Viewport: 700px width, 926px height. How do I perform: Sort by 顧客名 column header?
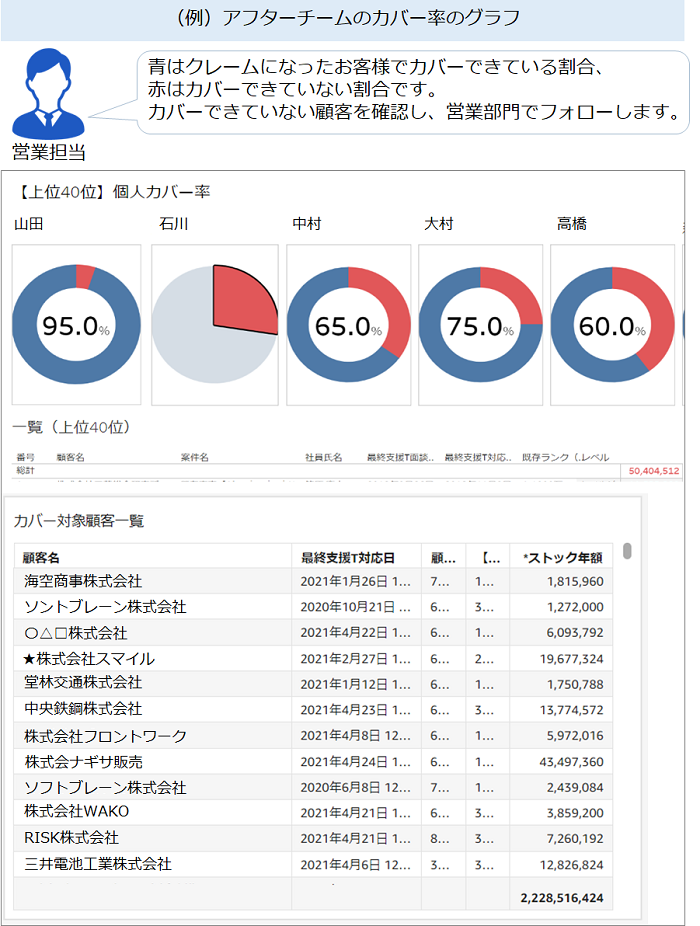coord(42,557)
